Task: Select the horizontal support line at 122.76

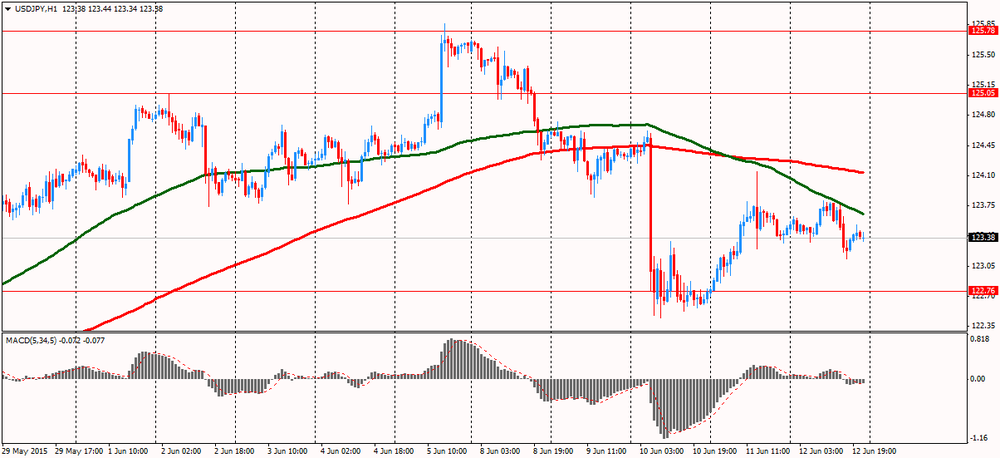Action: (x=300, y=291)
